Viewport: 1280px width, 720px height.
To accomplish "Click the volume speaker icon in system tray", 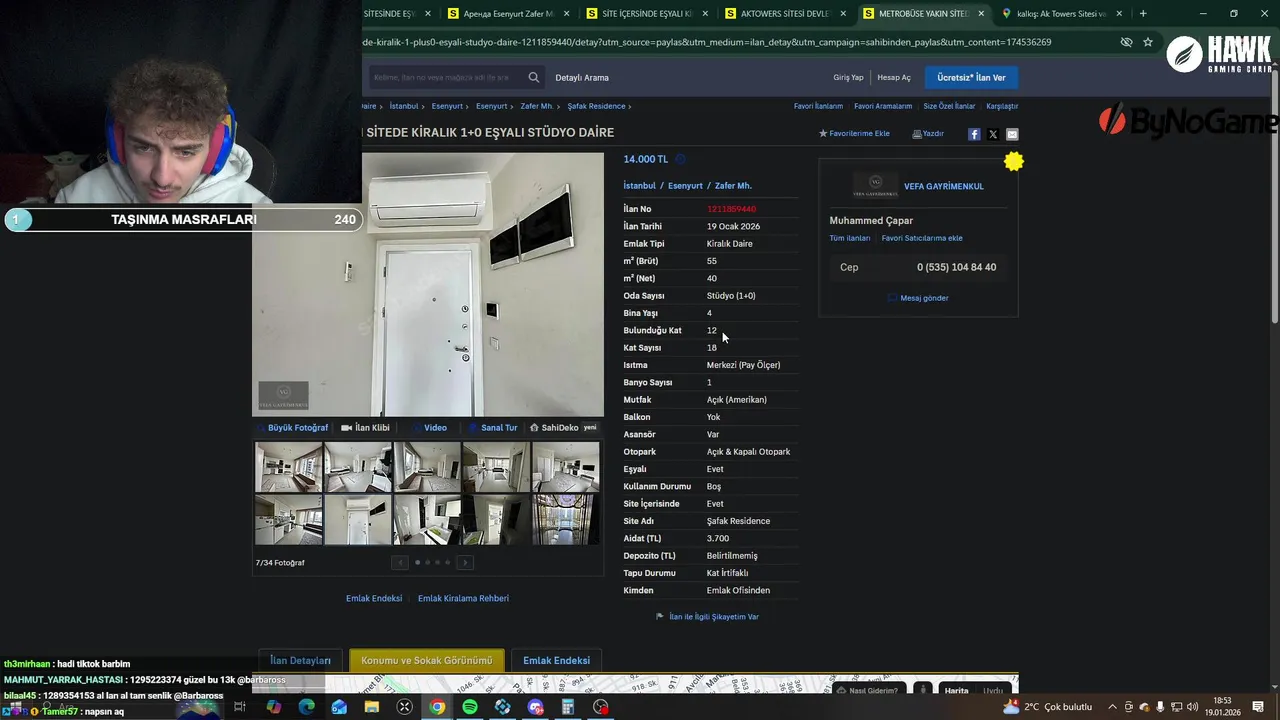I will 1193,707.
